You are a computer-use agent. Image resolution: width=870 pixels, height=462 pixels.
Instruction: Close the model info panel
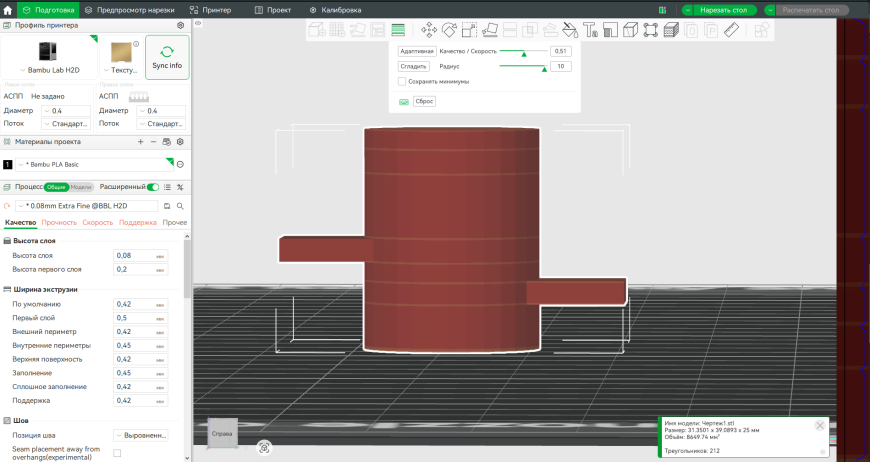pyautogui.click(x=820, y=425)
